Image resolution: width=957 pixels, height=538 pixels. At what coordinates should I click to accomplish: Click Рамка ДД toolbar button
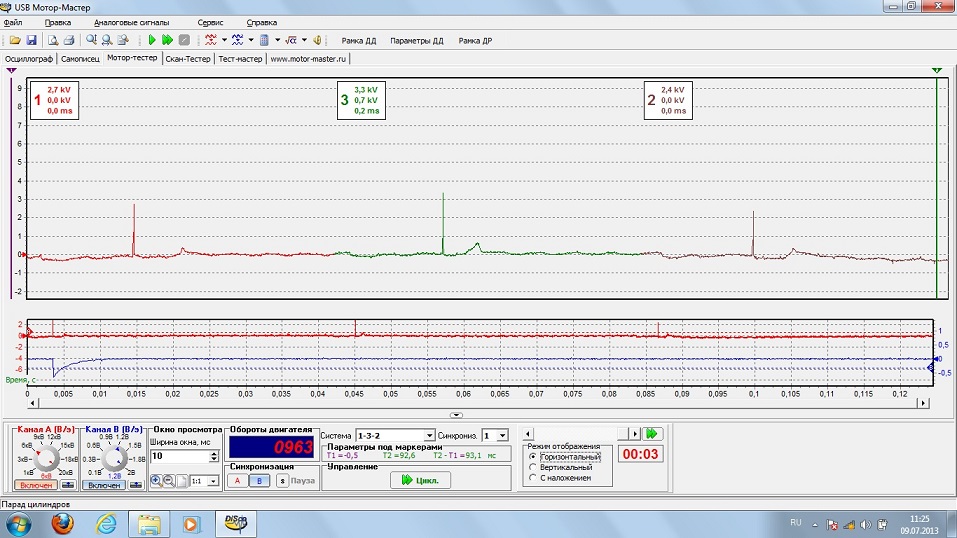tap(359, 41)
